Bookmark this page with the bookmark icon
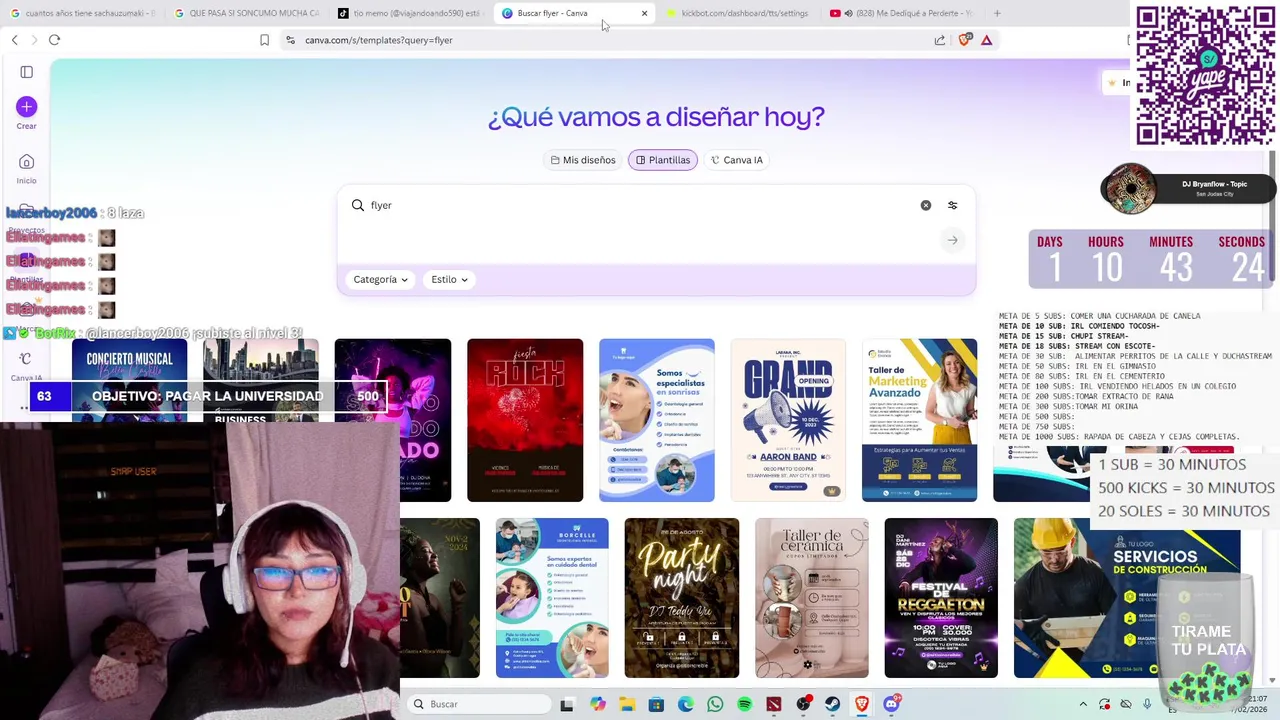Screen dimensions: 1280x720 pos(264,40)
